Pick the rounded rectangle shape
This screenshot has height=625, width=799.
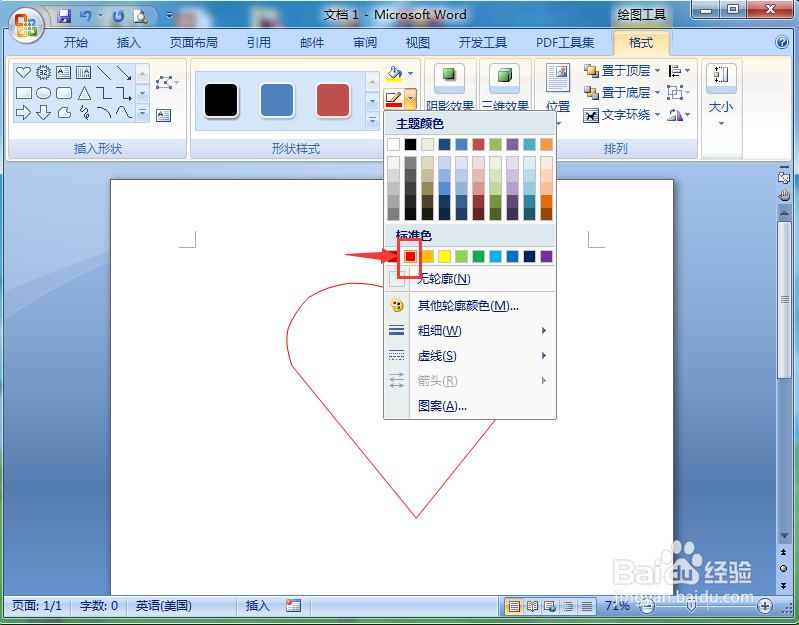pos(64,93)
